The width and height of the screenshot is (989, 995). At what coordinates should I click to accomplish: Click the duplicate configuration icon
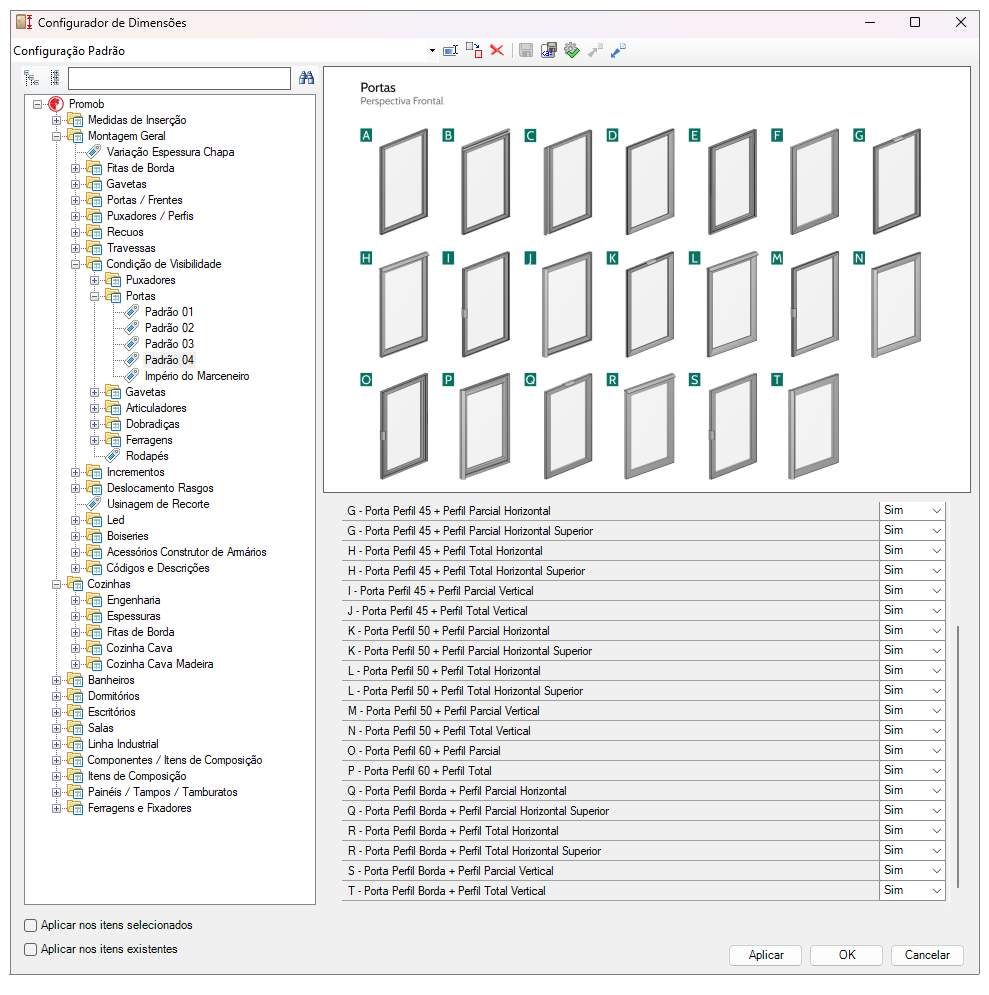[x=474, y=51]
